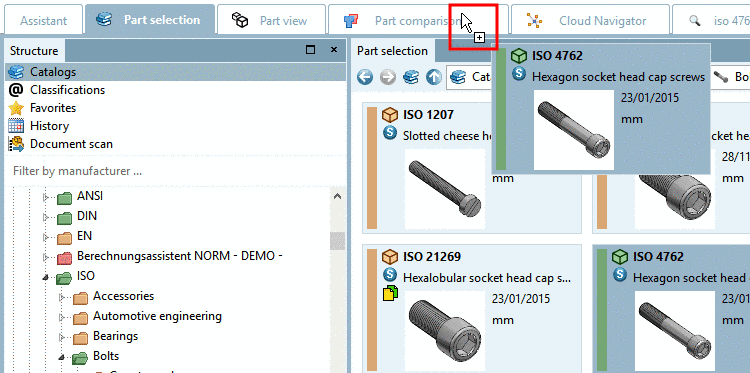Click the catalogs home toolbar icon
The height and width of the screenshot is (373, 750).
tap(411, 77)
